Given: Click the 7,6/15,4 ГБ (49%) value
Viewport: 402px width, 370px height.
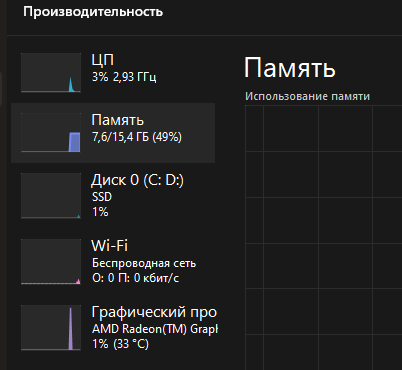Looking at the screenshot, I should click(137, 137).
